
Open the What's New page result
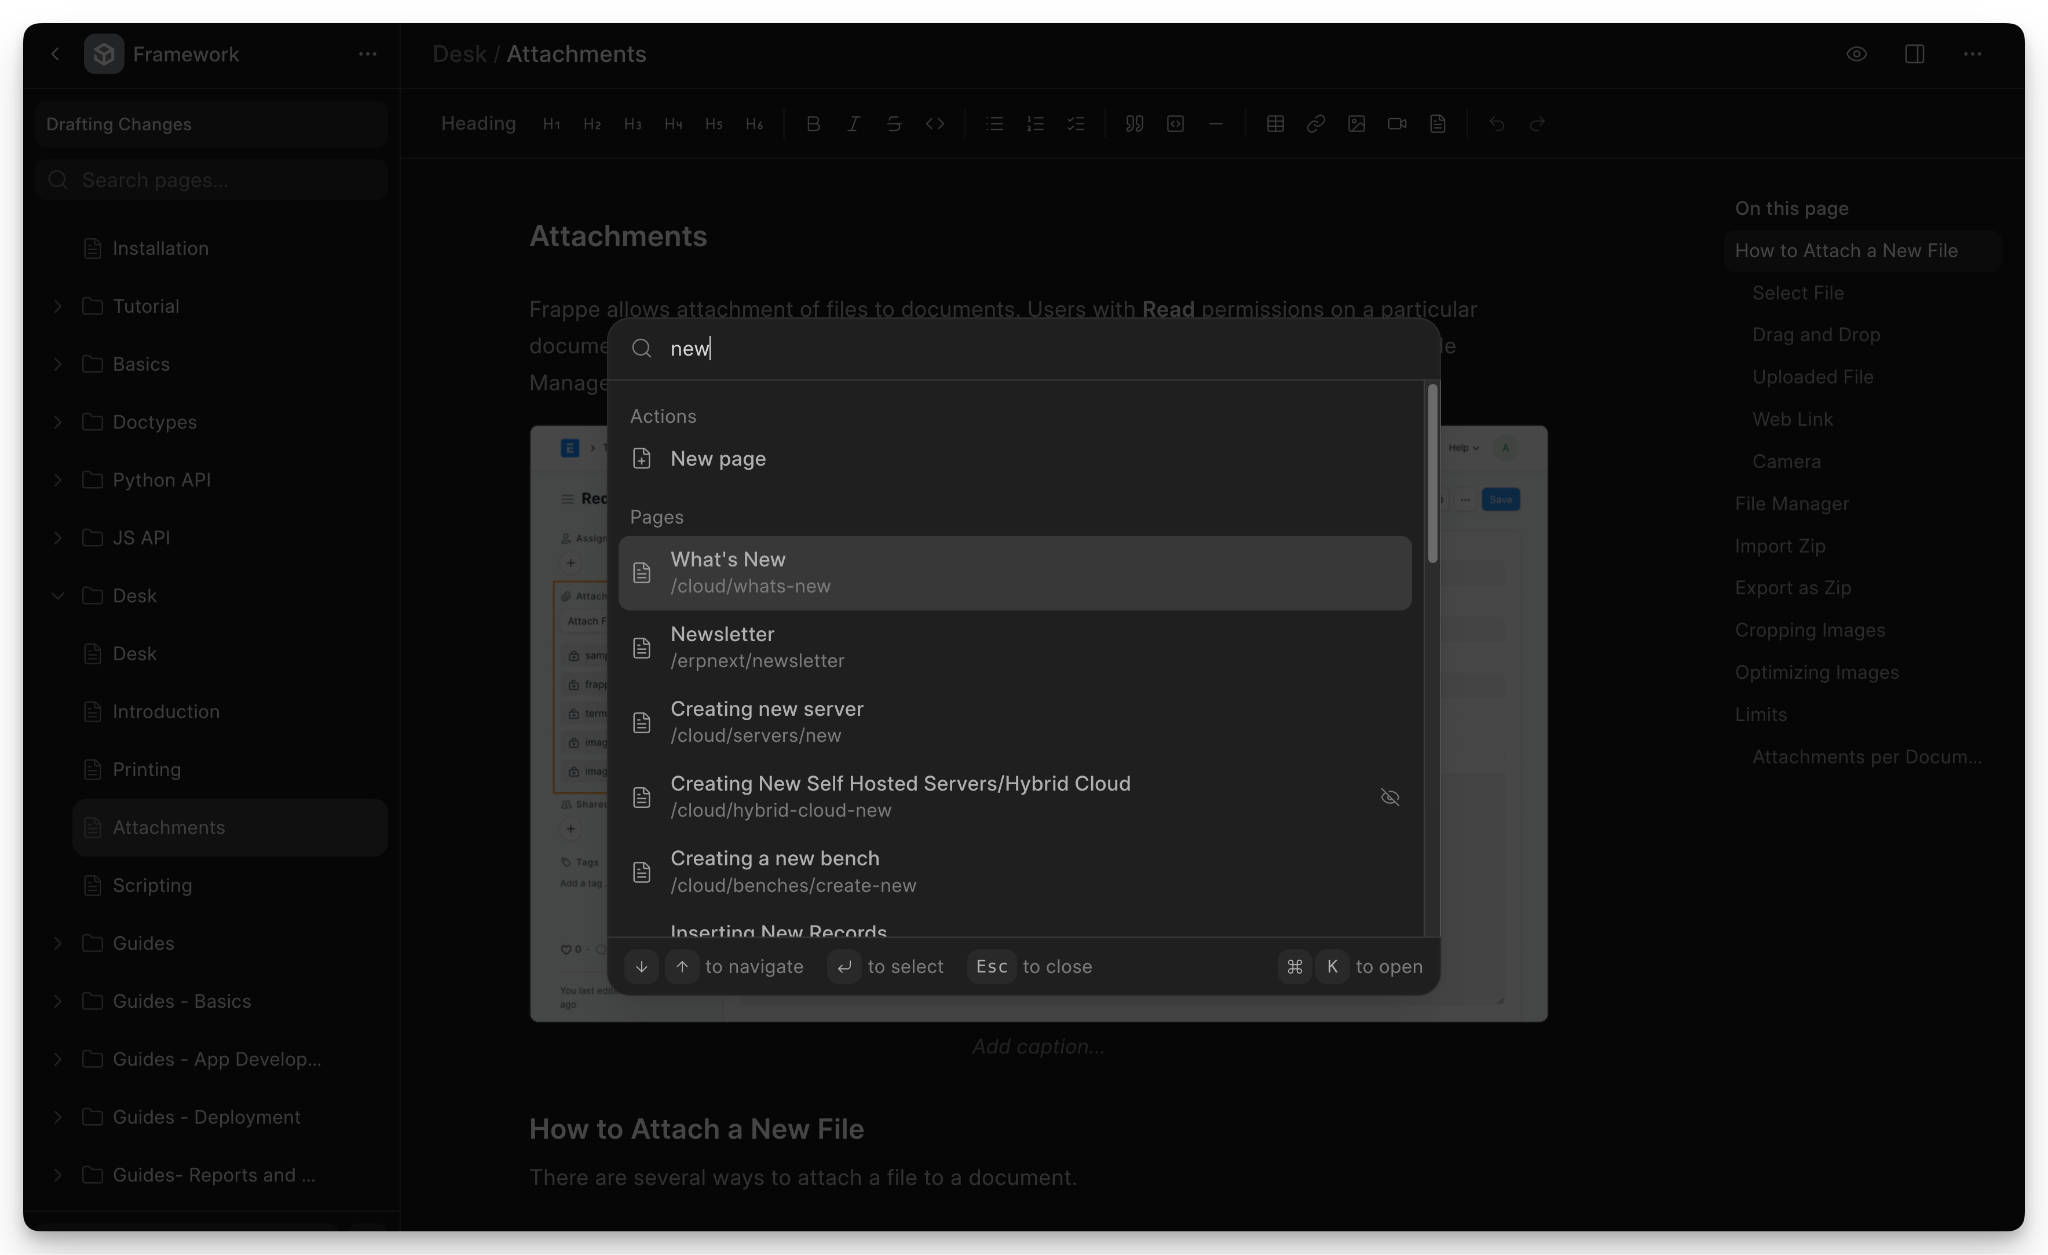tap(1015, 573)
